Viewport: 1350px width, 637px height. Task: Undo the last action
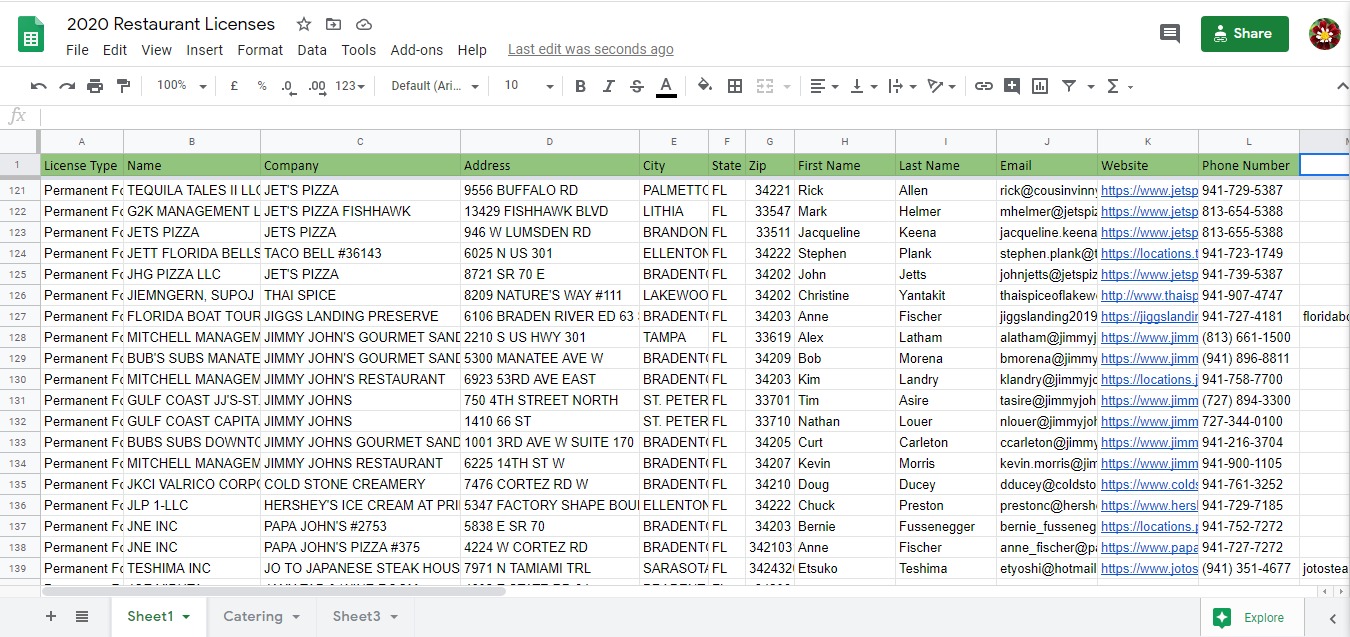tap(39, 86)
